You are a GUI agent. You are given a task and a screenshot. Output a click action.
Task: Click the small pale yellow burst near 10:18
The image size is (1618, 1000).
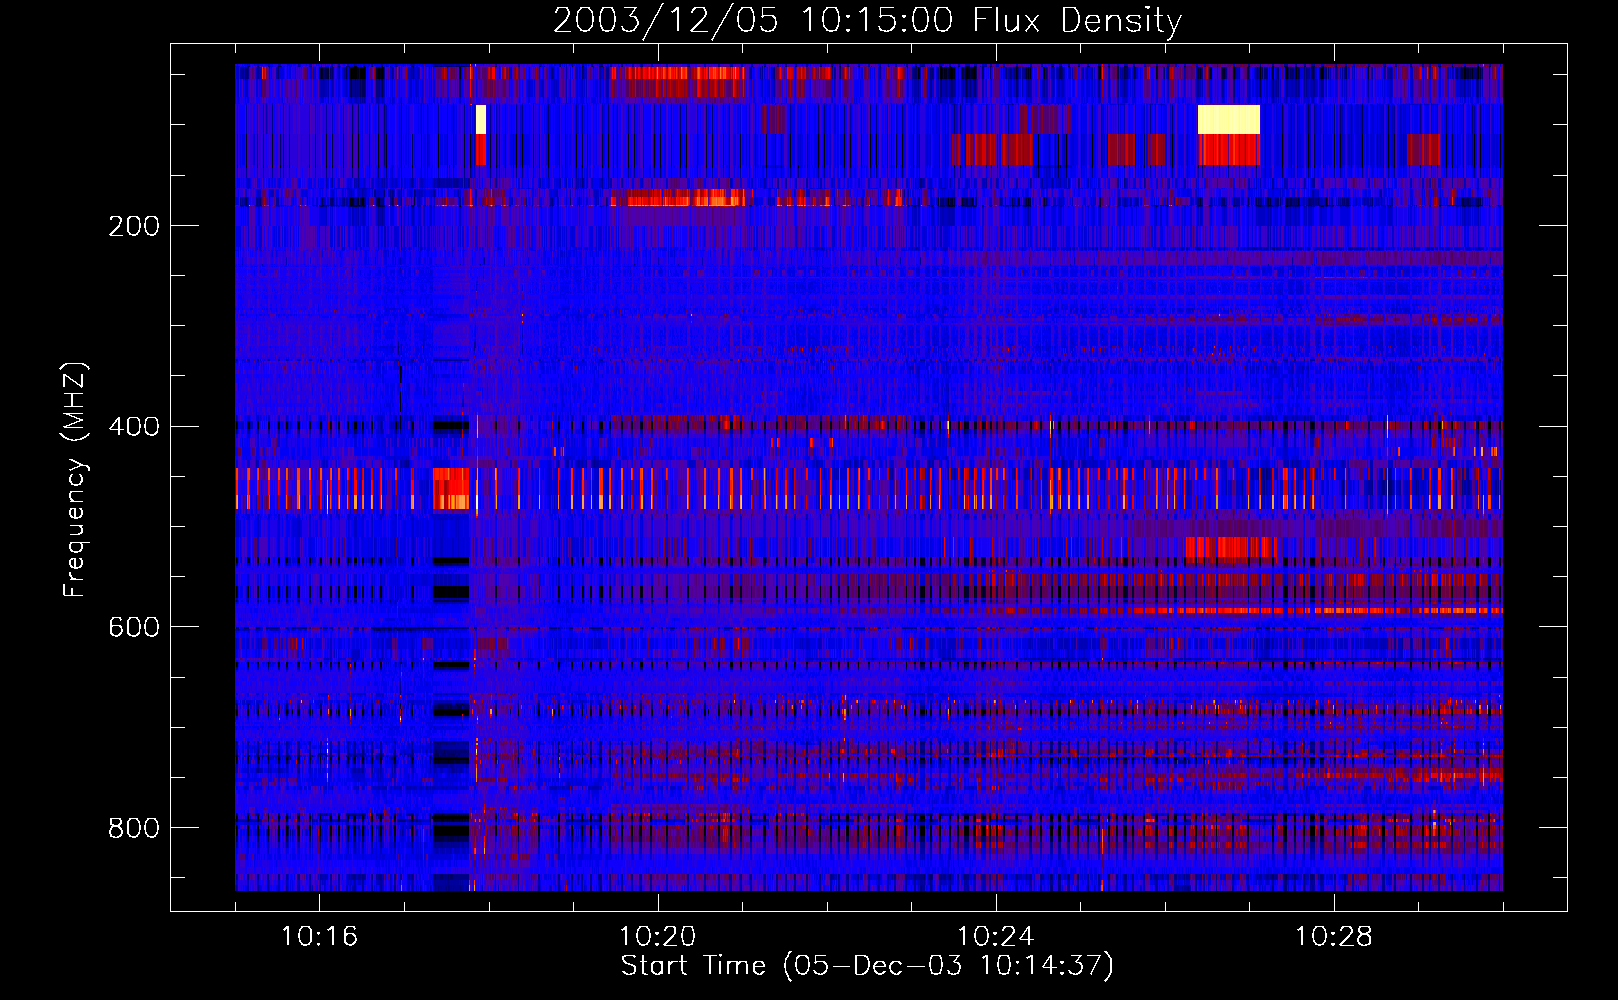[x=481, y=119]
